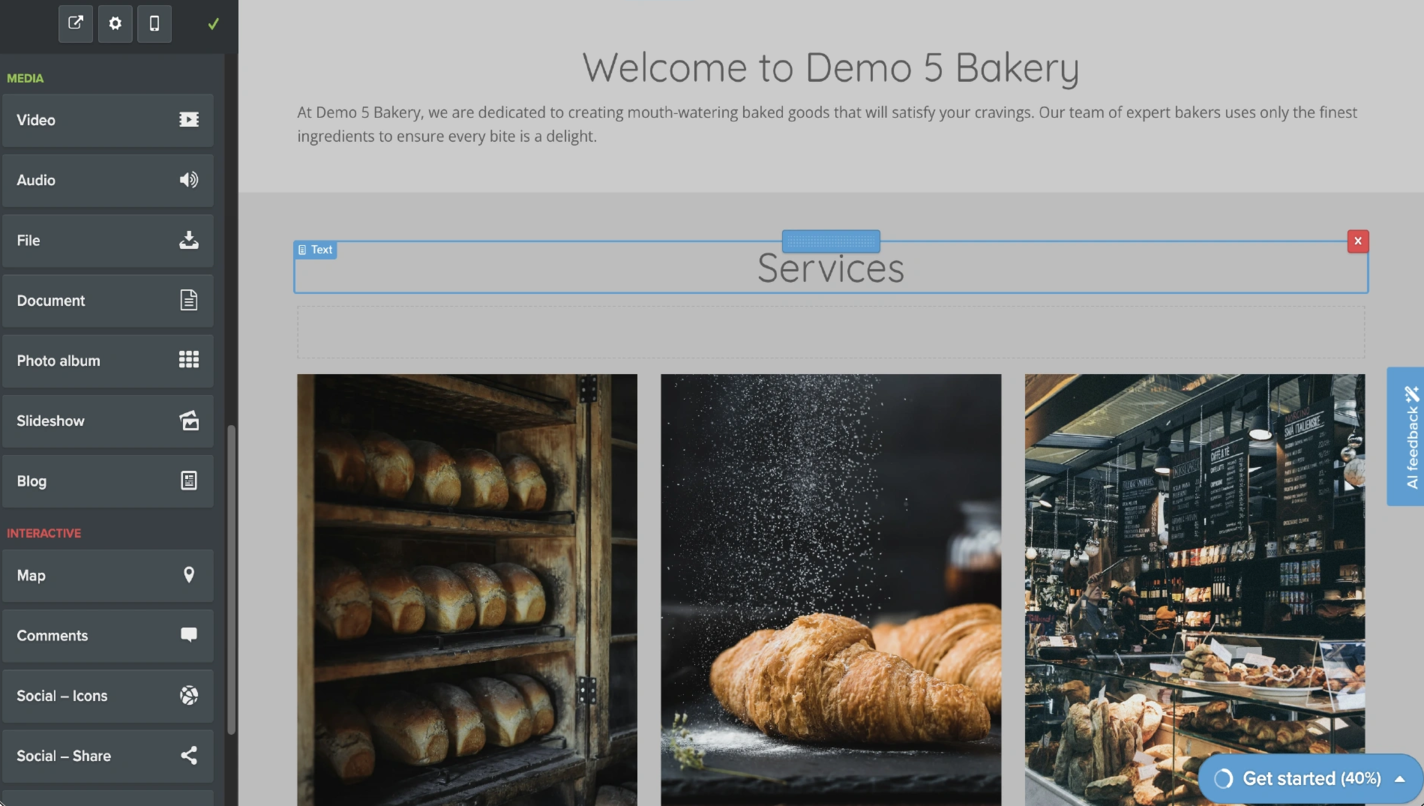Expand the Get started progress panel
This screenshot has height=806, width=1424.
(x=1399, y=778)
